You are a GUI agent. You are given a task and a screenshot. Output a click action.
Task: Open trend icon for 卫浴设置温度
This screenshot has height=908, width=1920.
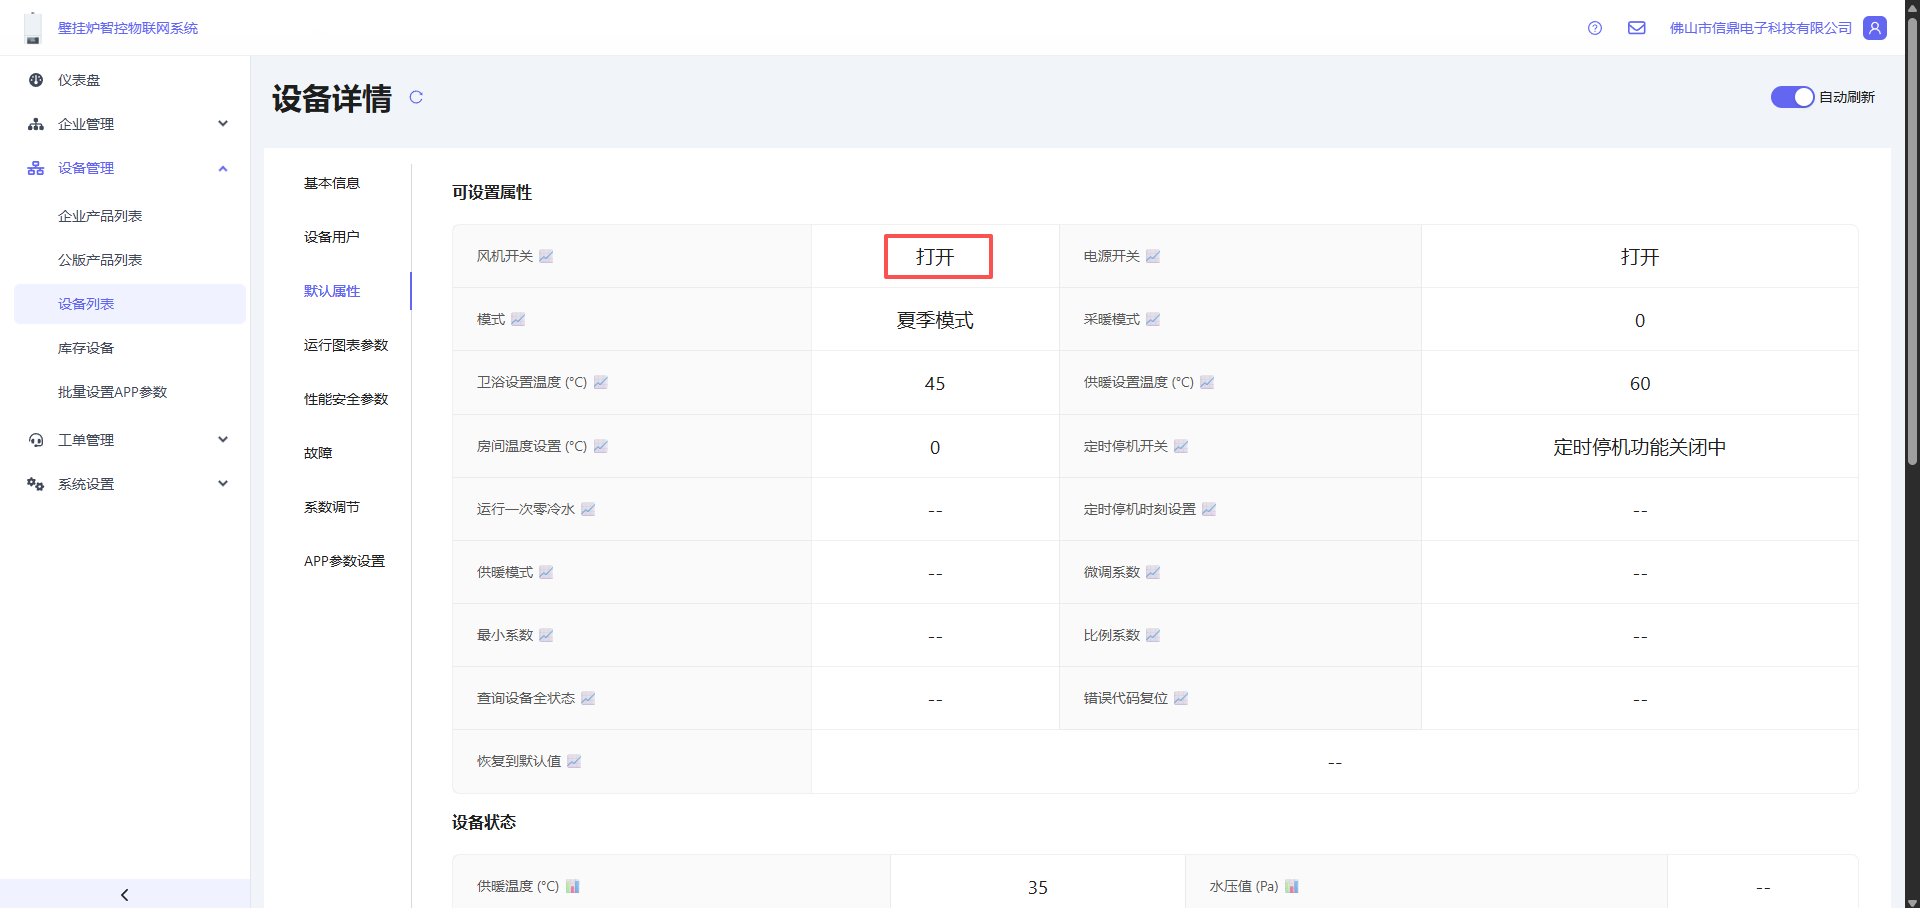(x=601, y=382)
